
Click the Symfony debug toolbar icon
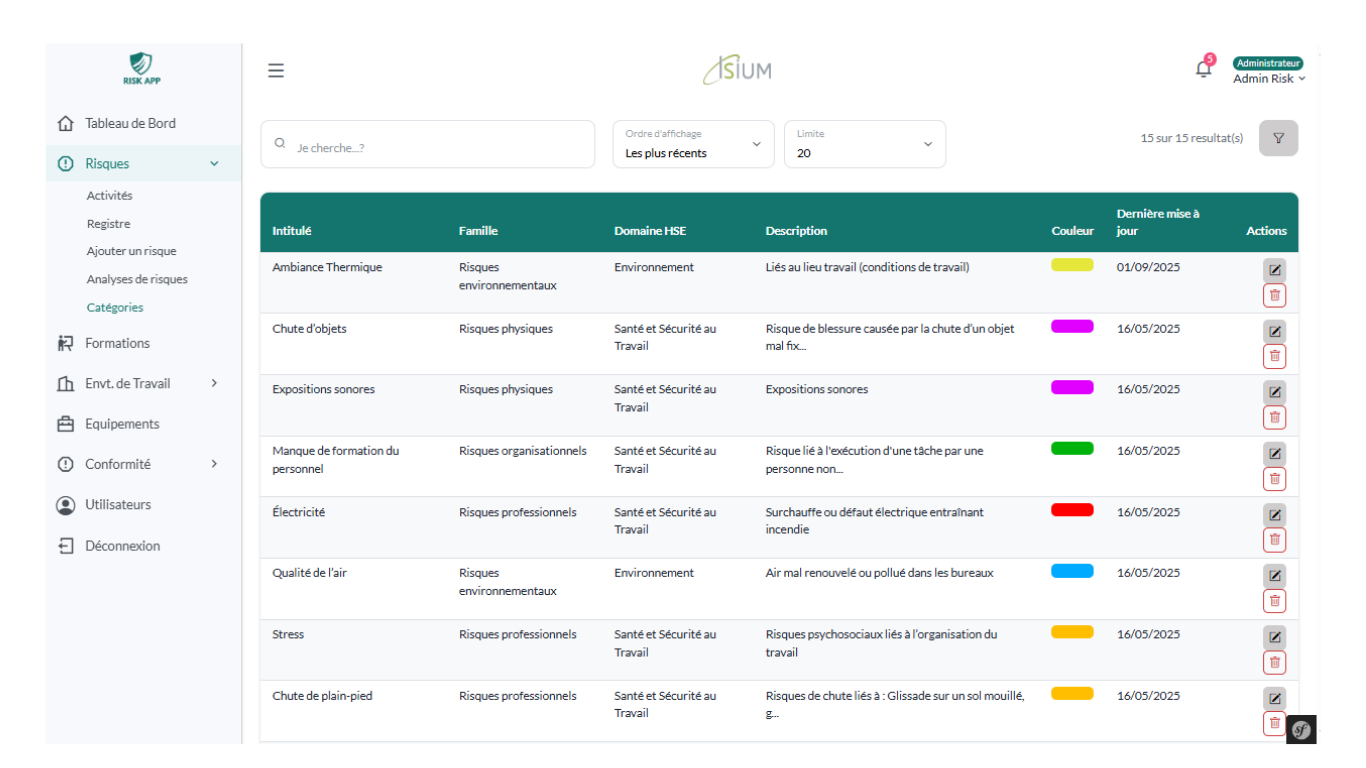[1301, 730]
